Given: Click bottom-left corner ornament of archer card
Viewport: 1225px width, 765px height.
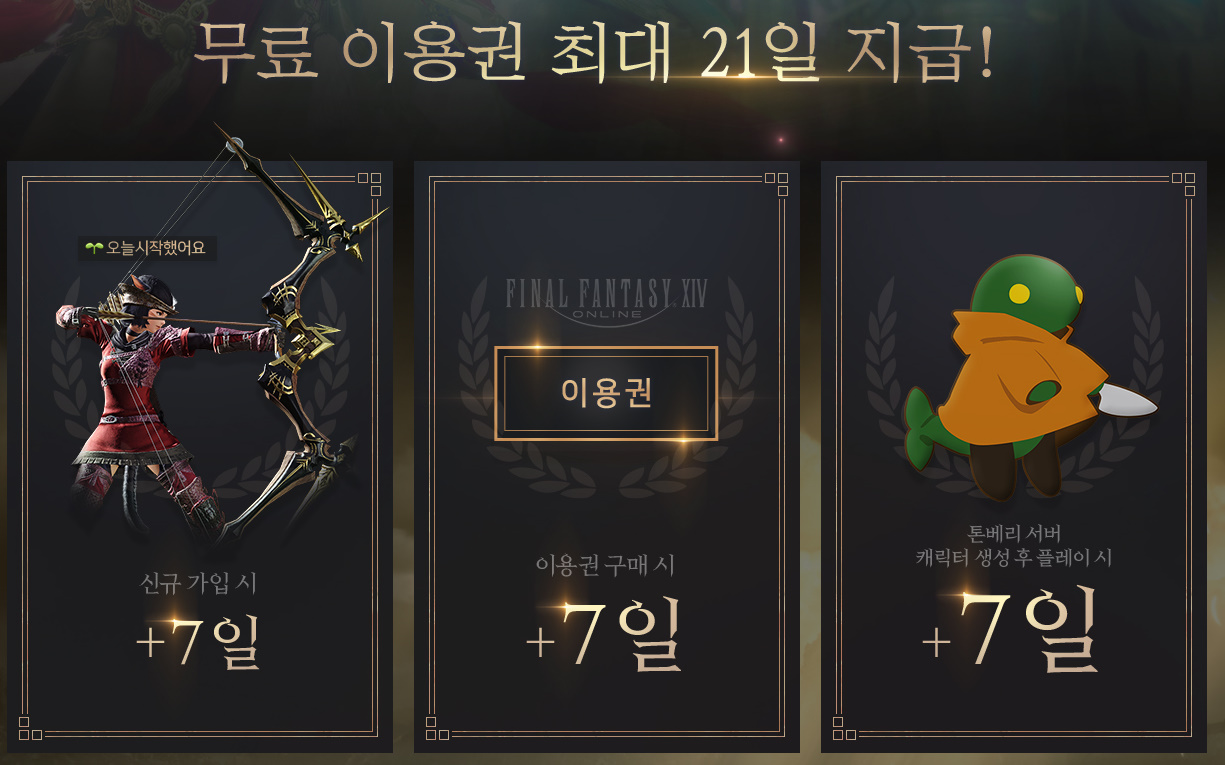Looking at the screenshot, I should pos(30,728).
